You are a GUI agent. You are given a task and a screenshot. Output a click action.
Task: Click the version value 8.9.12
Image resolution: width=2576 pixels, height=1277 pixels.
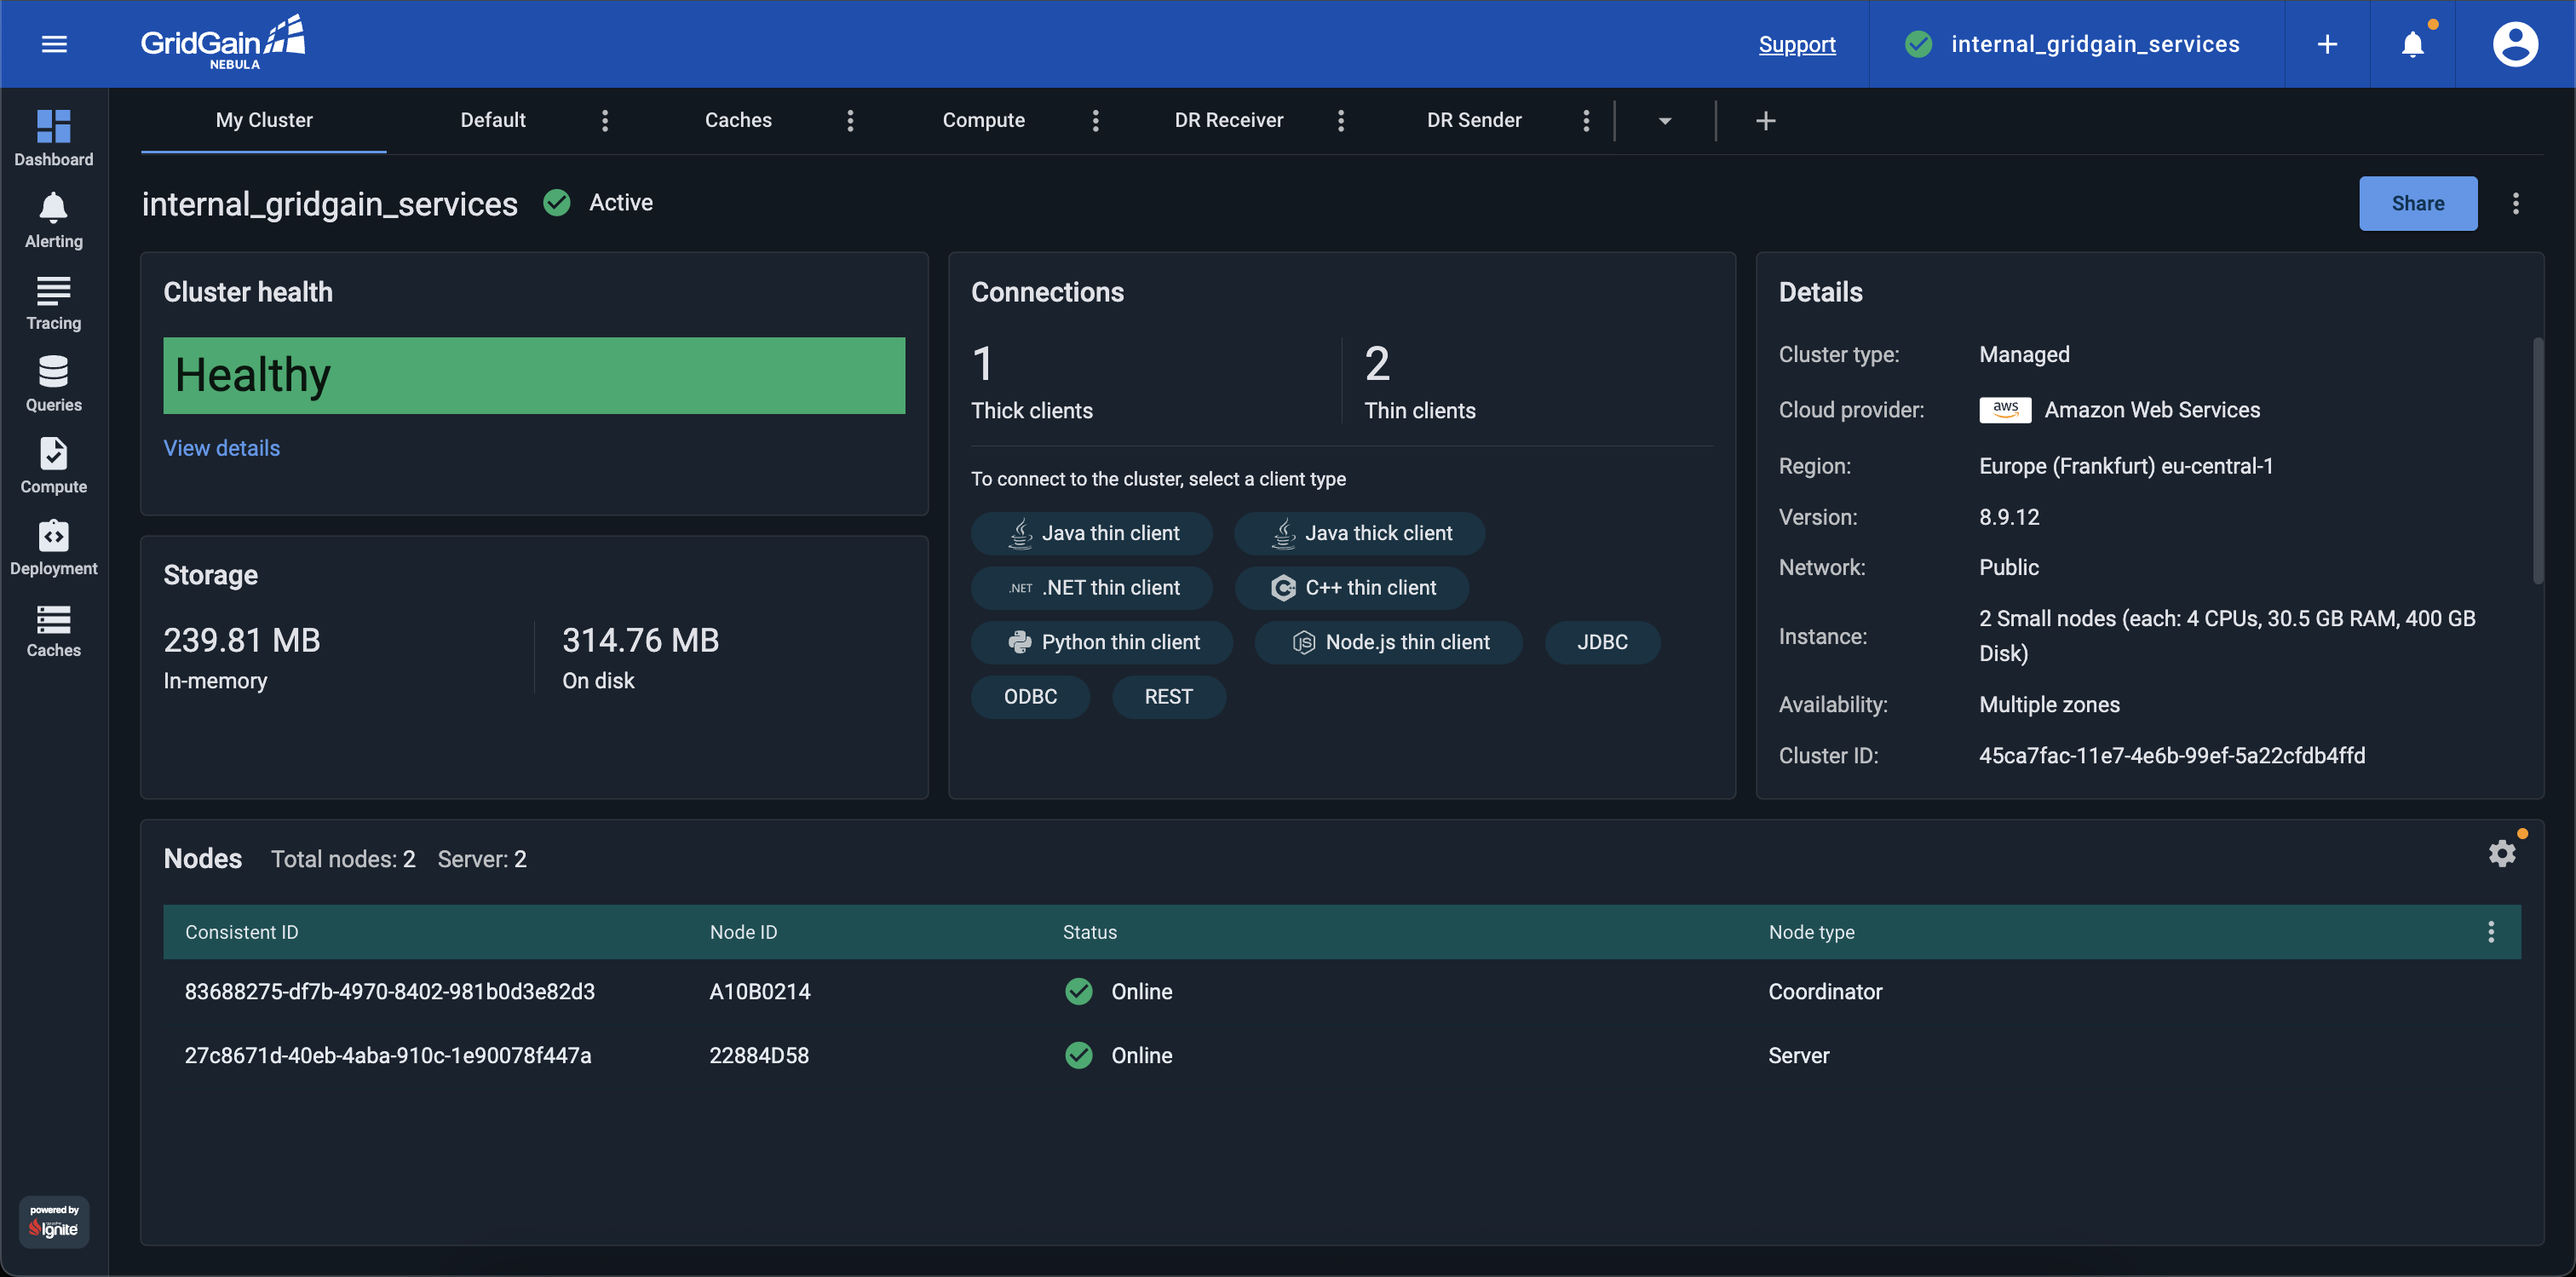tap(2009, 517)
